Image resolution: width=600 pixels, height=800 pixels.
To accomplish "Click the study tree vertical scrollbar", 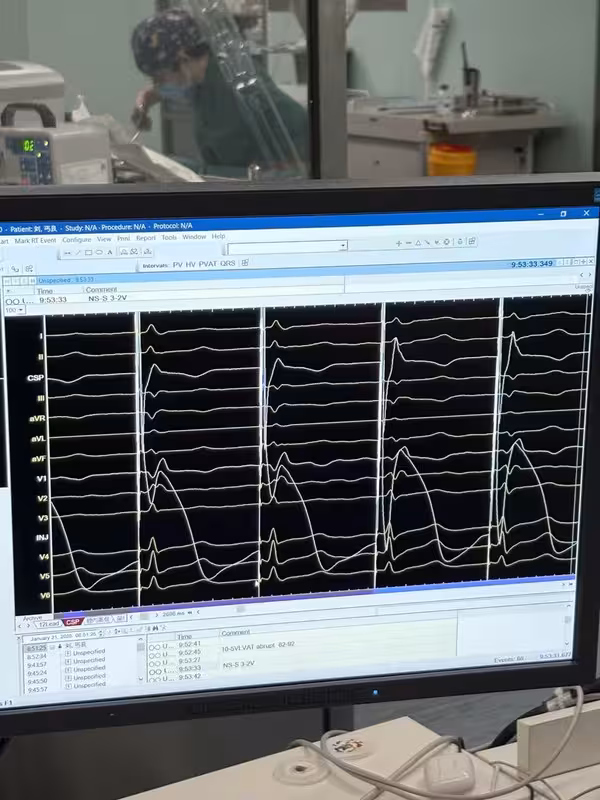I will [x=141, y=659].
